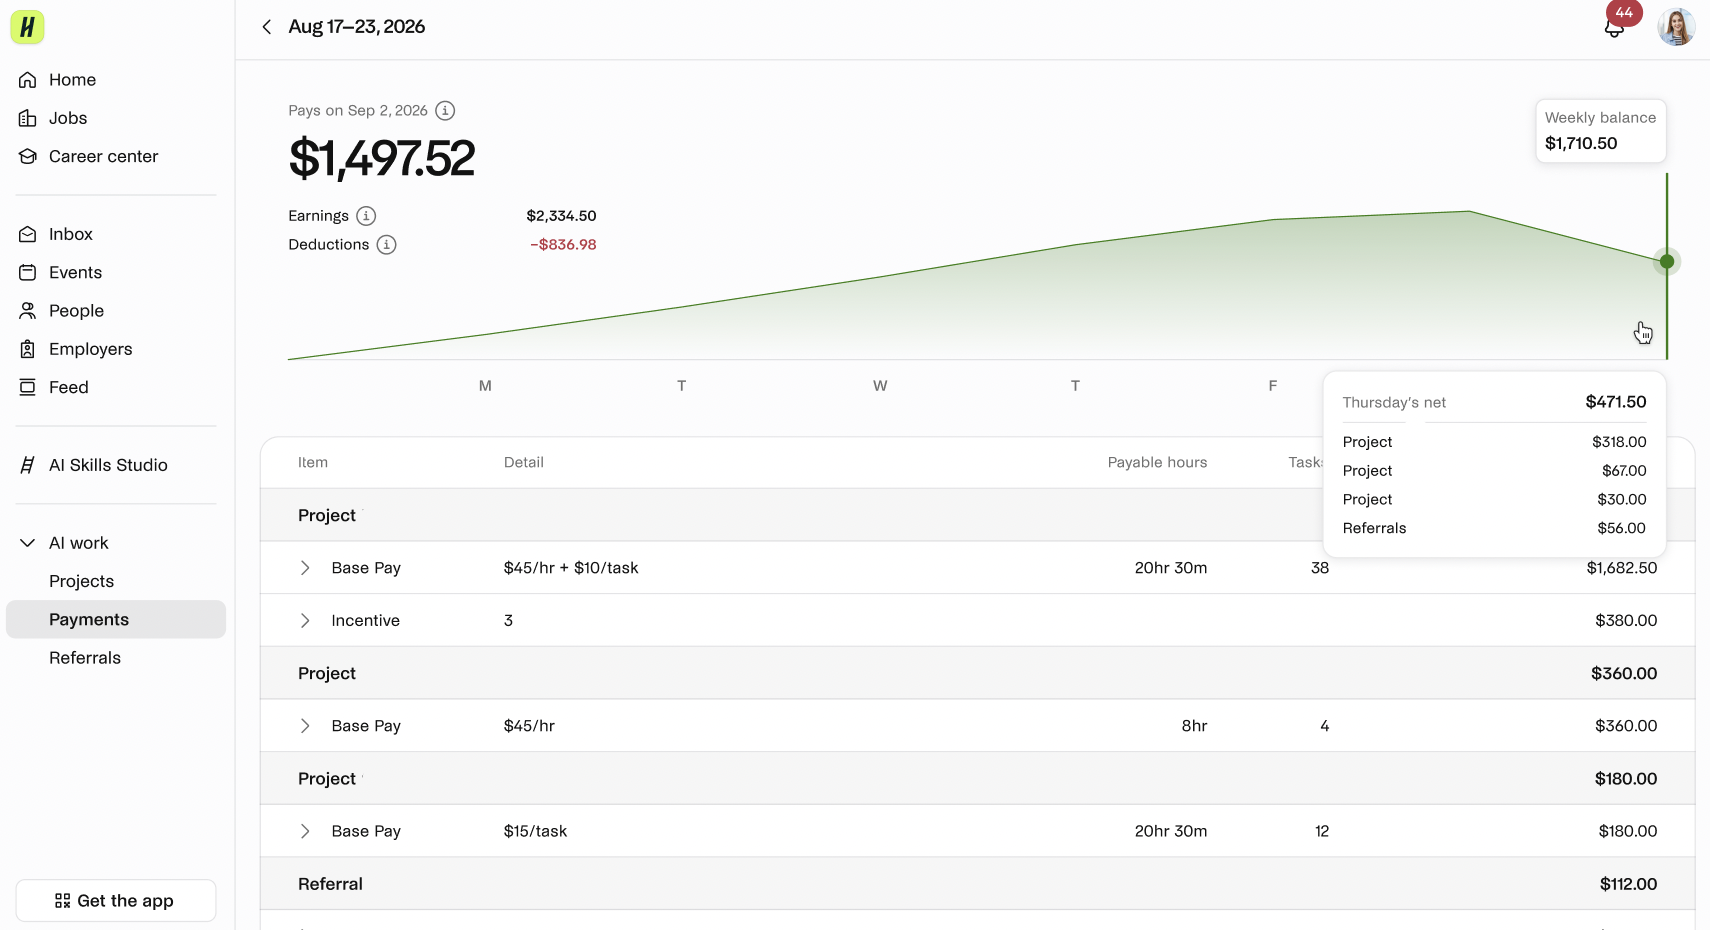Go back with the arrow beside Aug 17–23

click(x=267, y=27)
